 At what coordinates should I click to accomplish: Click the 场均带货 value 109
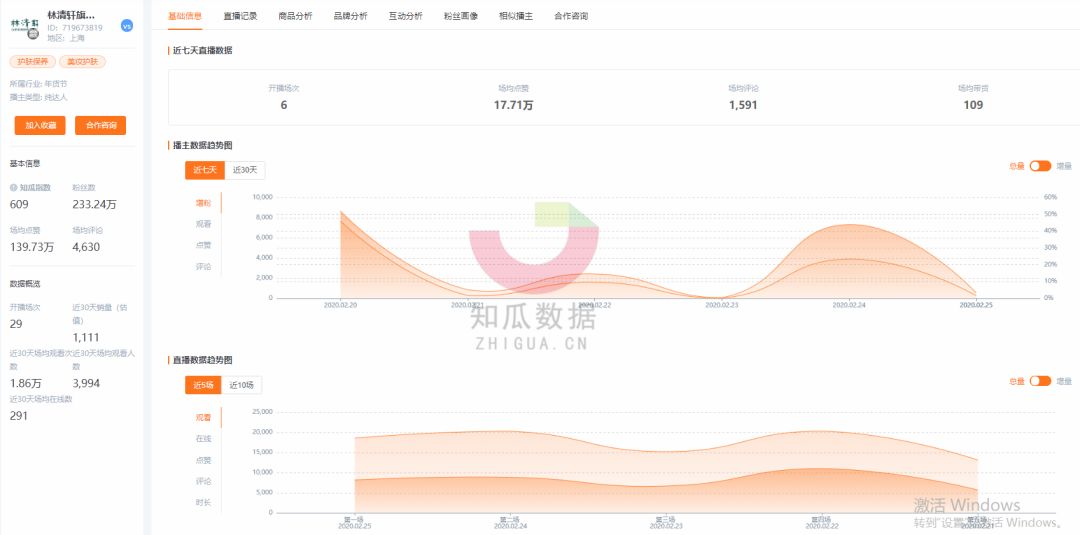[973, 105]
